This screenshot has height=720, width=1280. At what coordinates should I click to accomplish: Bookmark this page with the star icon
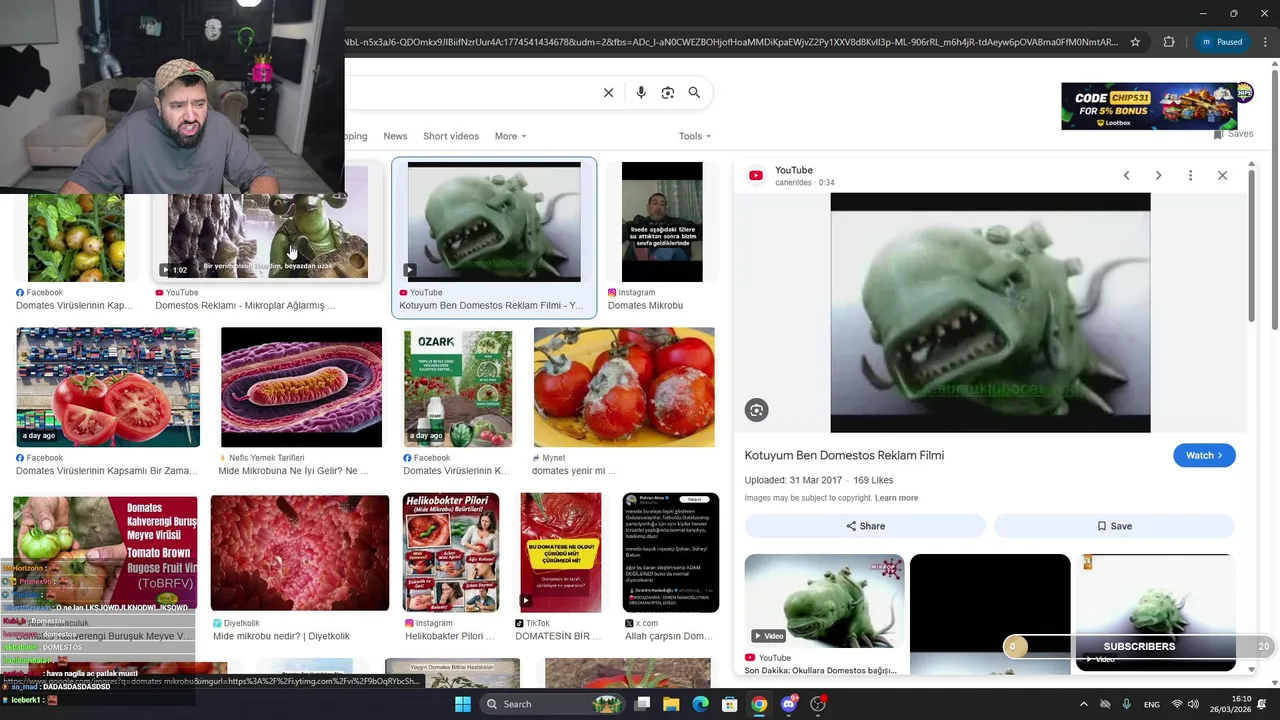pos(1135,42)
